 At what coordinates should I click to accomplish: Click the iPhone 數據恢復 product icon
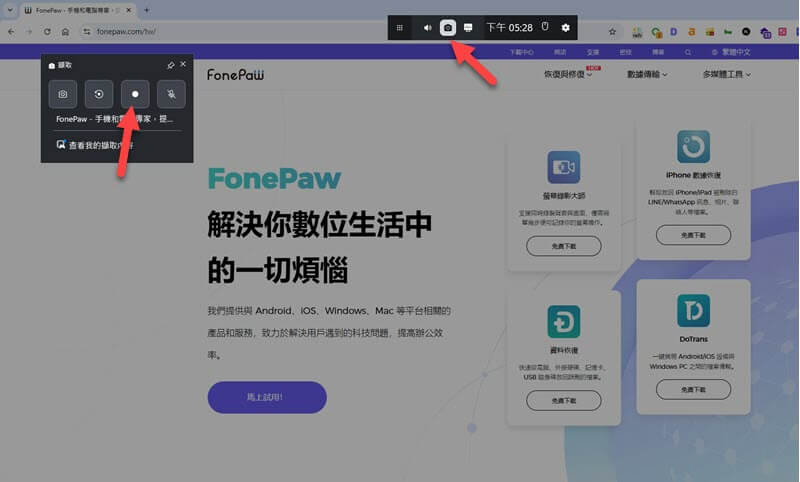point(693,146)
